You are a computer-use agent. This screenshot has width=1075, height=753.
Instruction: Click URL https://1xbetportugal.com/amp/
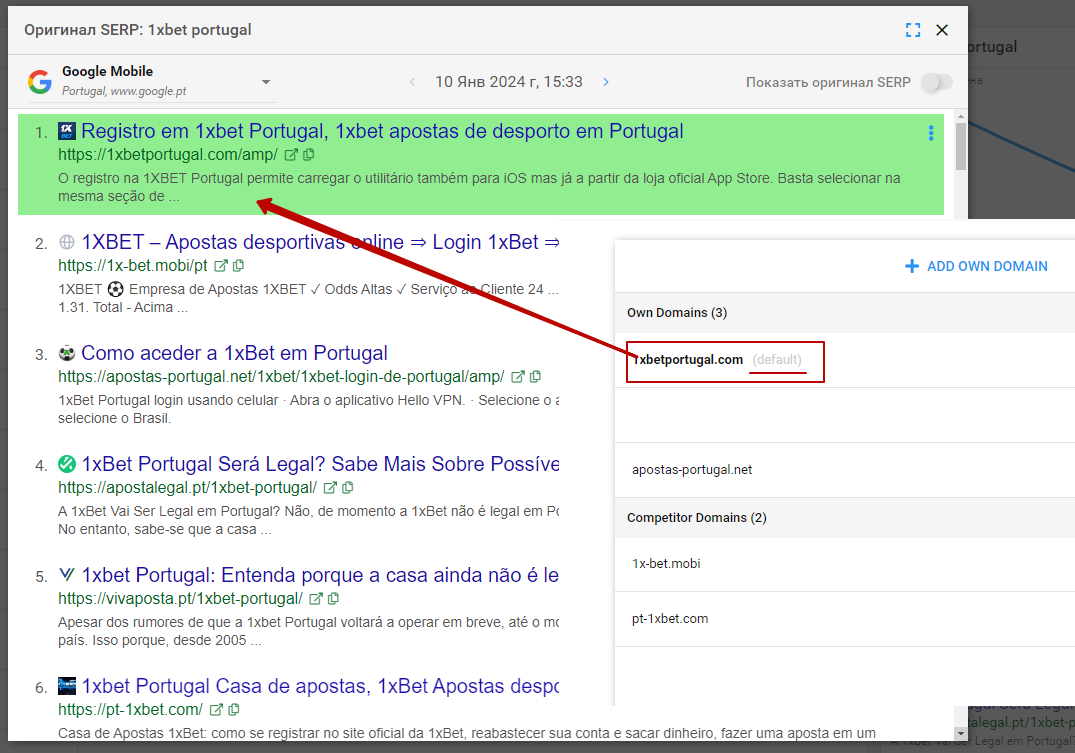168,155
